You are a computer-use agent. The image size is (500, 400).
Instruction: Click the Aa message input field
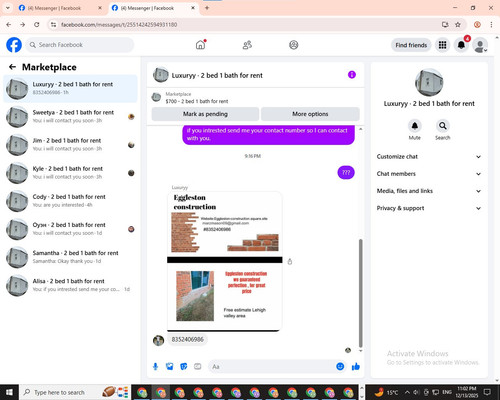pos(272,367)
